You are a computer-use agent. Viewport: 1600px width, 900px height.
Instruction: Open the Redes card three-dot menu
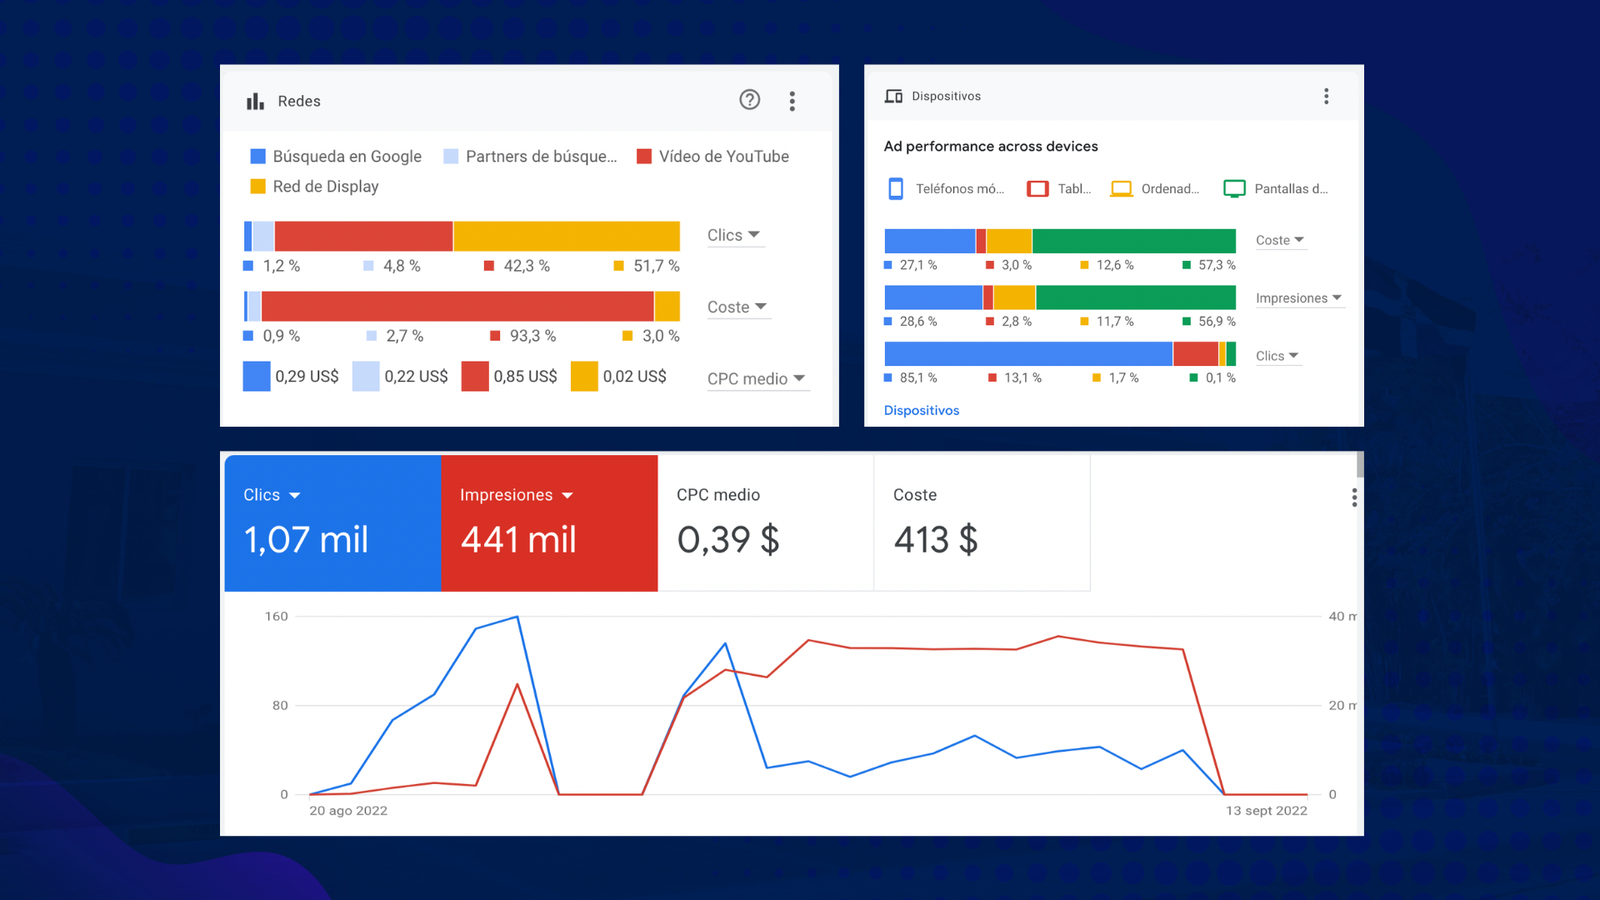tap(792, 101)
